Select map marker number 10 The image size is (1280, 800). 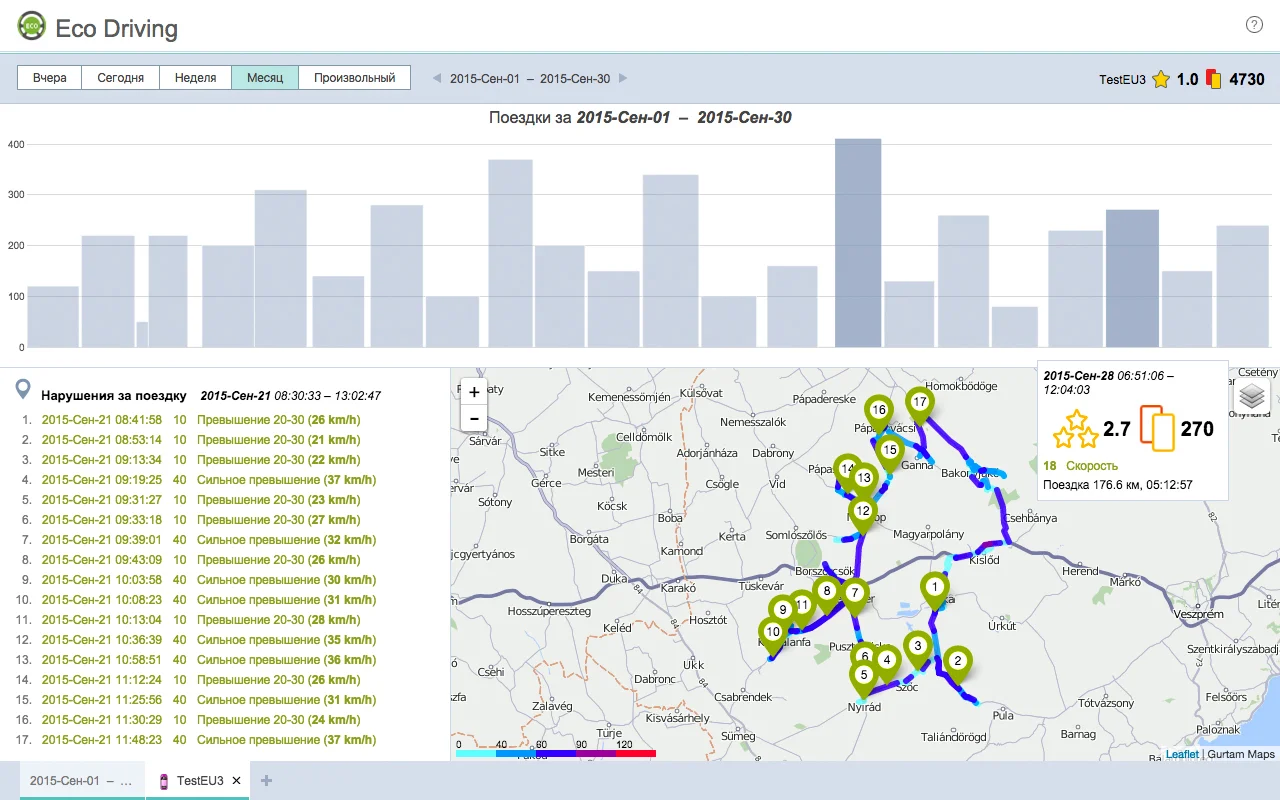point(772,631)
